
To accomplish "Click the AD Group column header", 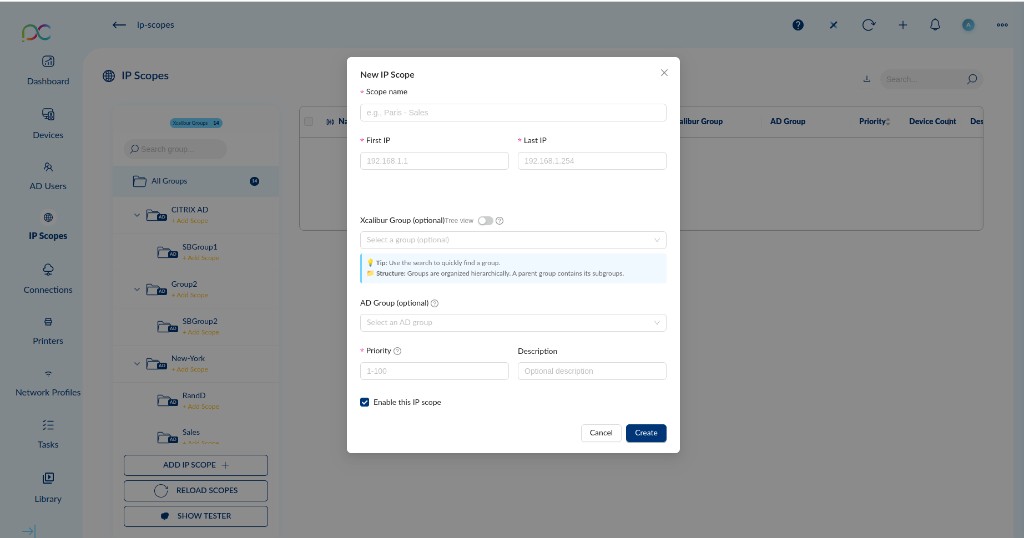I will pyautogui.click(x=788, y=121).
